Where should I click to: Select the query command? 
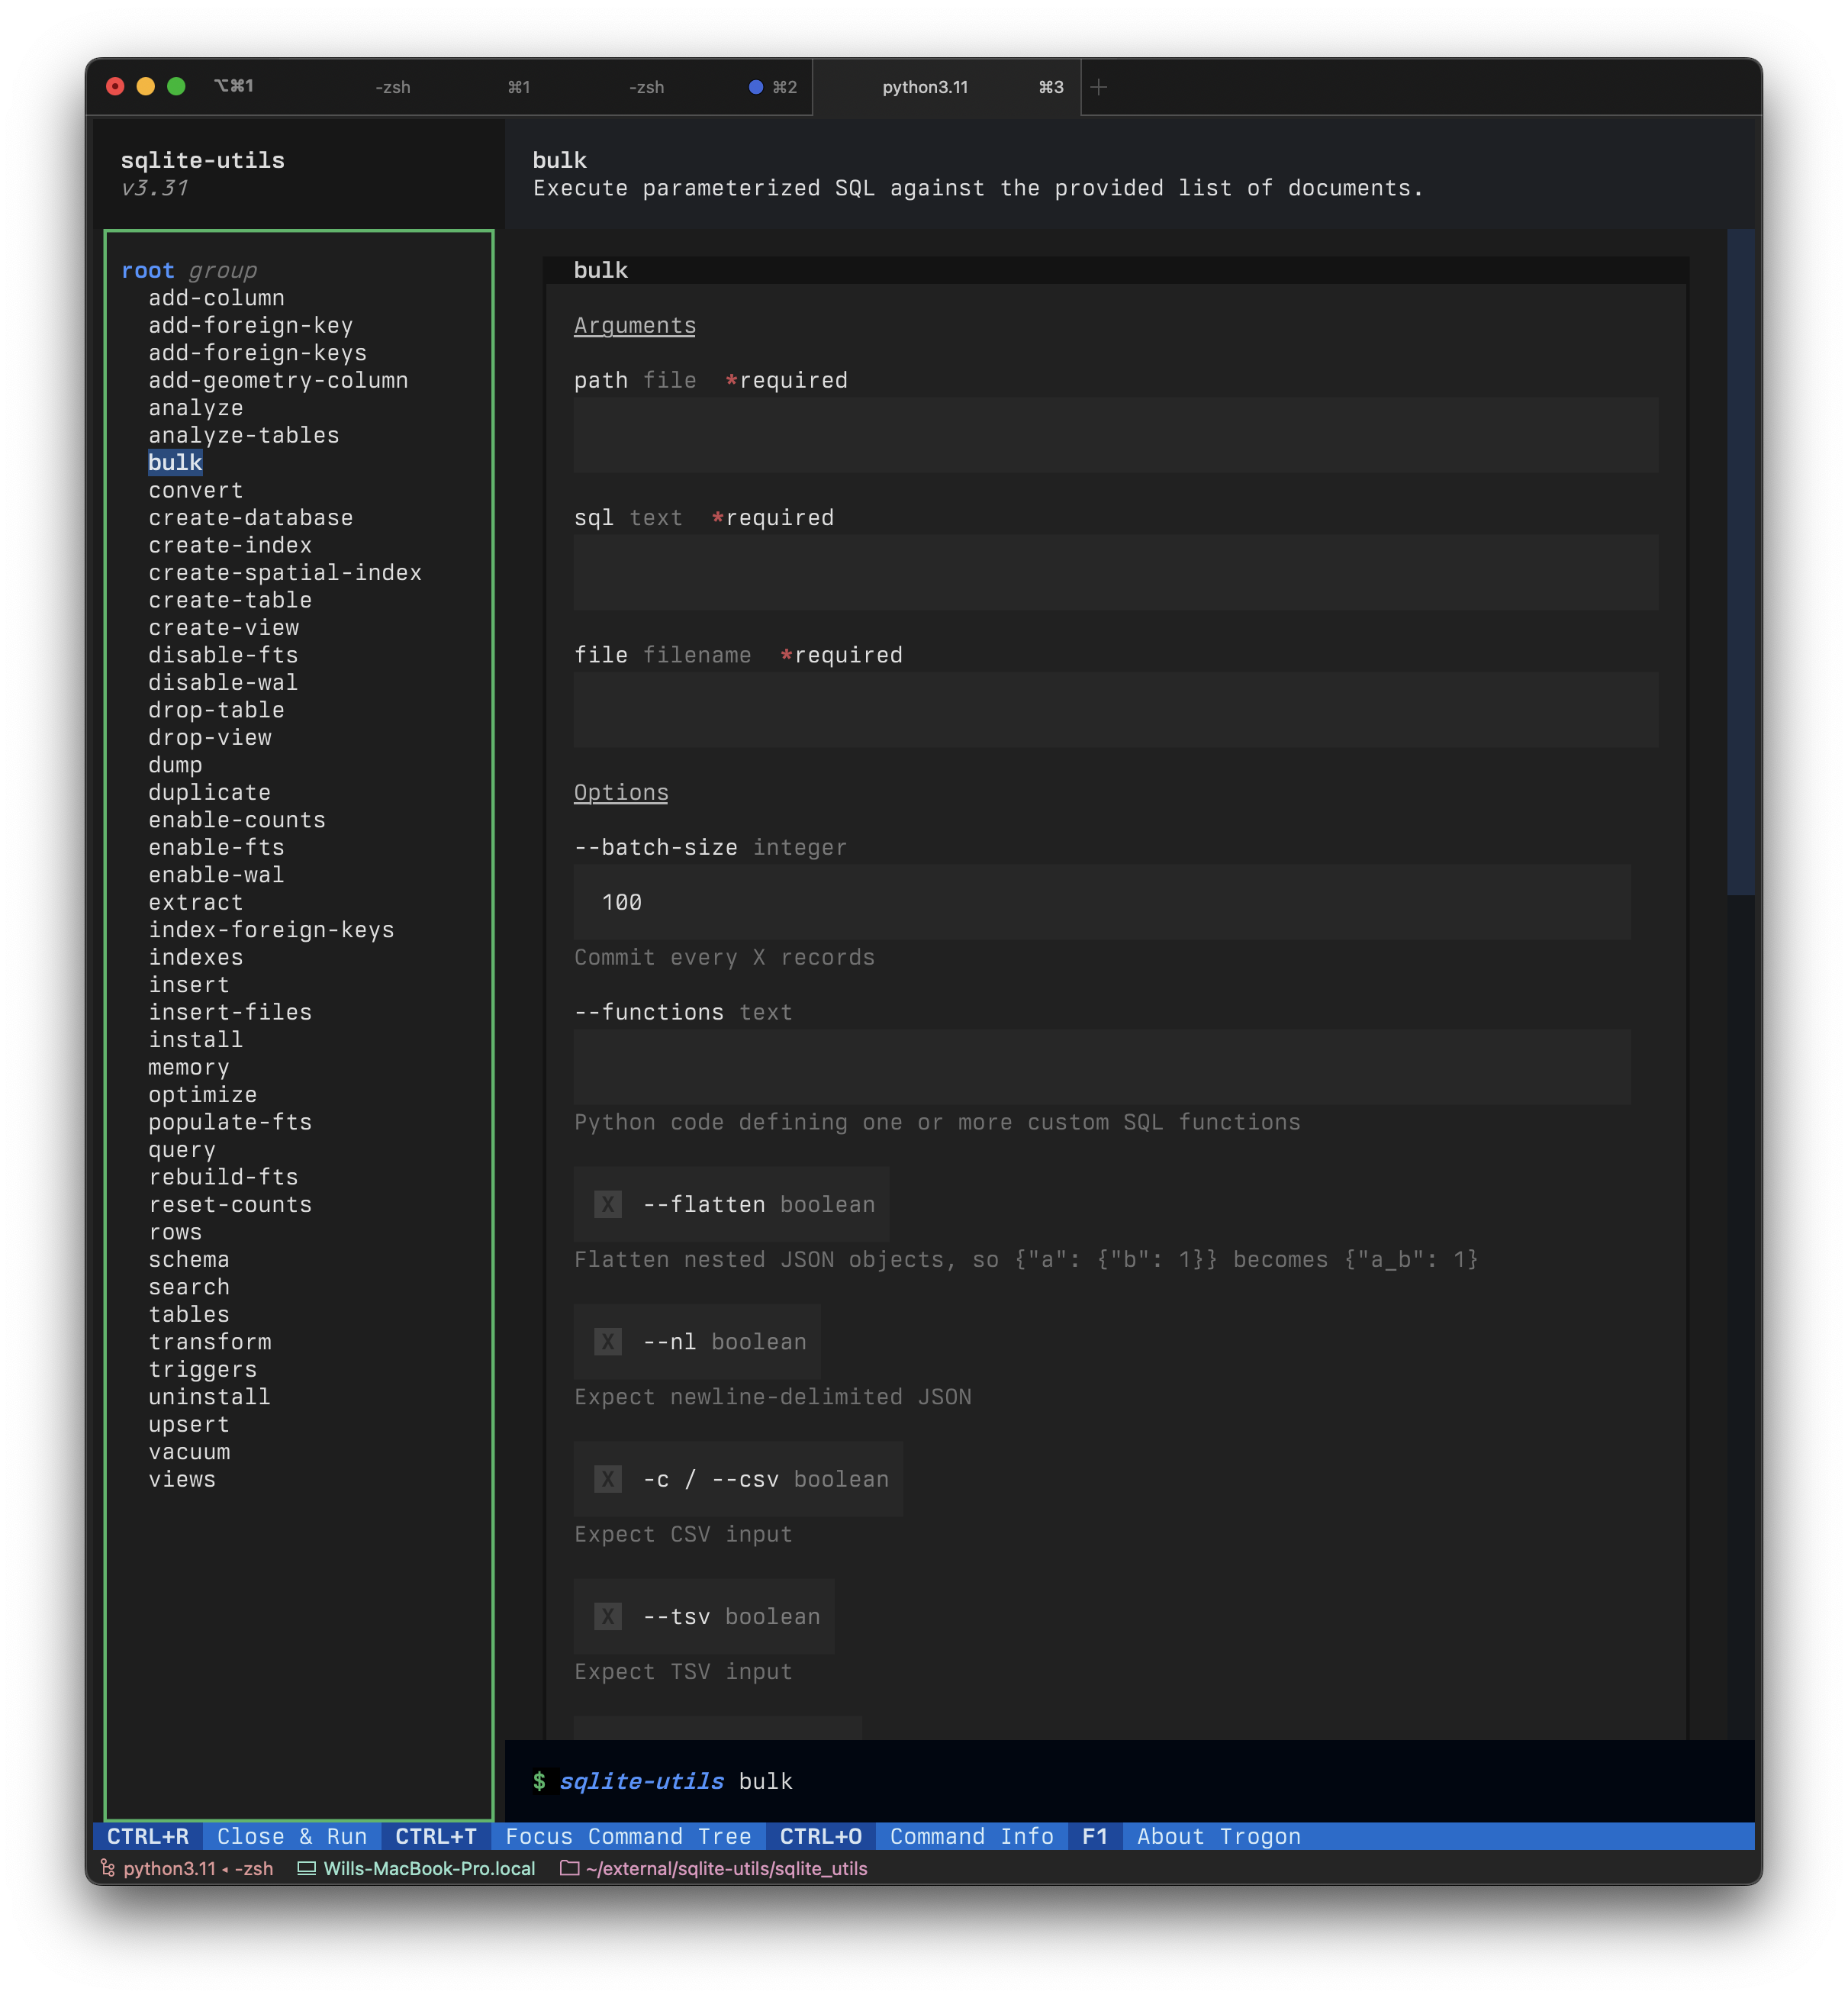pyautogui.click(x=182, y=1150)
